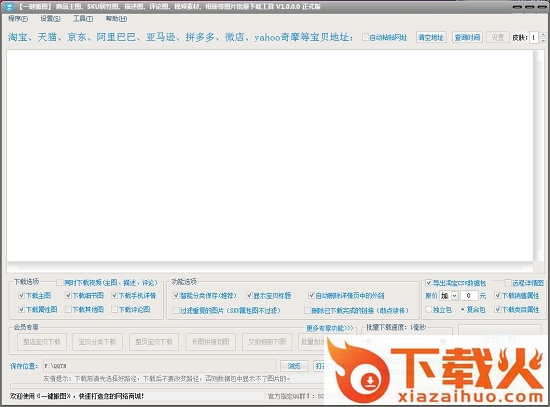The image size is (550, 407).
Task: Increase the 皮肤 value with the up arrow
Action: 543,34
